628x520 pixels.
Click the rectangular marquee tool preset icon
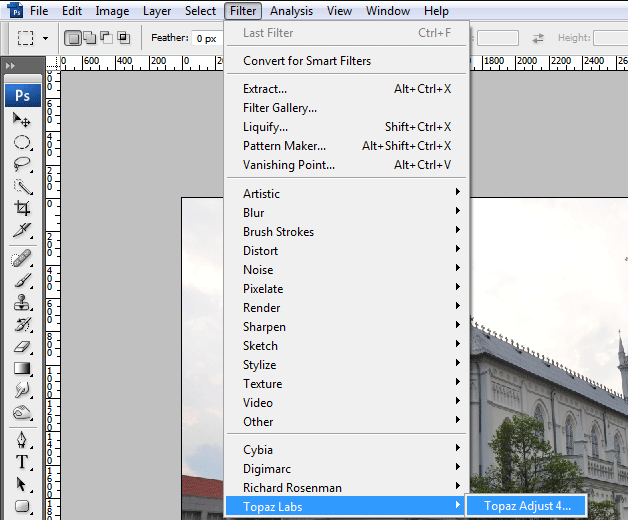[25, 38]
